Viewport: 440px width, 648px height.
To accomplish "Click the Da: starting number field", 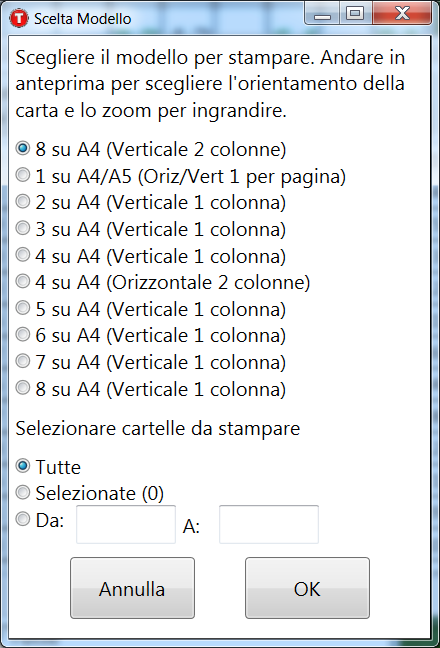I will tap(126, 524).
